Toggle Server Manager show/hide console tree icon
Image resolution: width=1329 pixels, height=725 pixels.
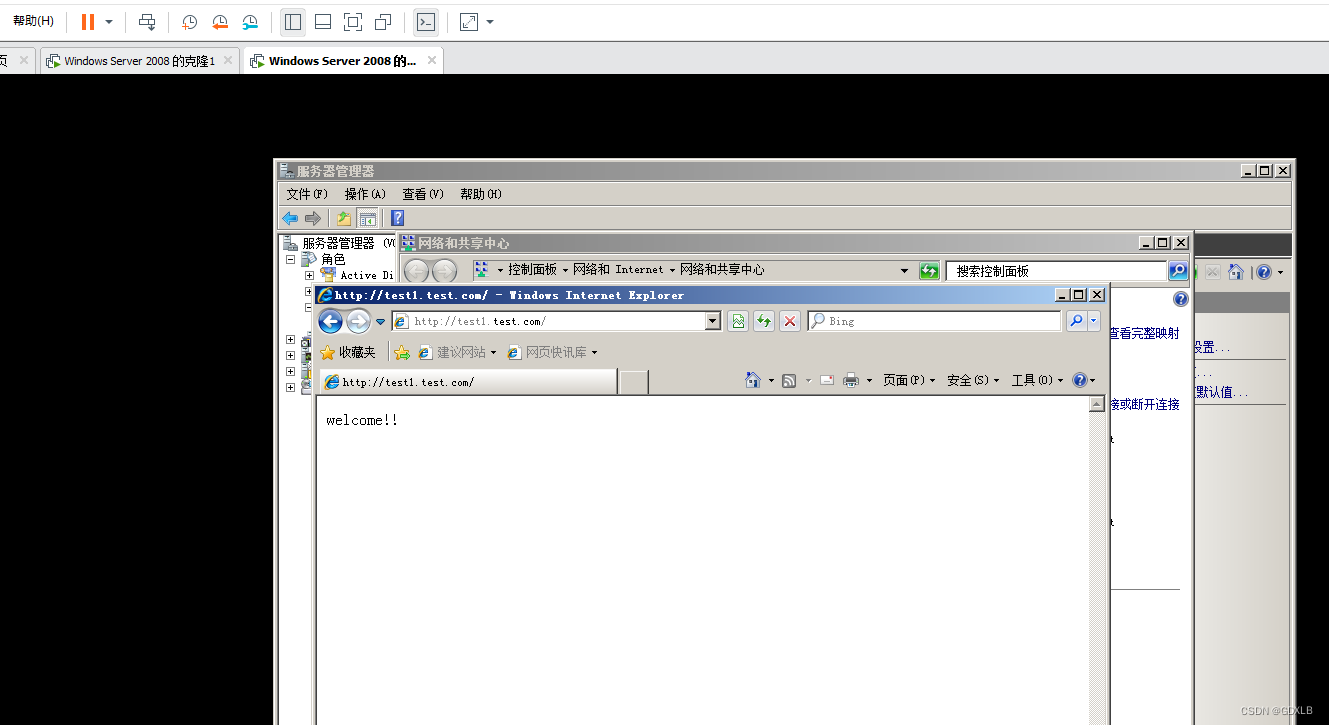(x=367, y=218)
